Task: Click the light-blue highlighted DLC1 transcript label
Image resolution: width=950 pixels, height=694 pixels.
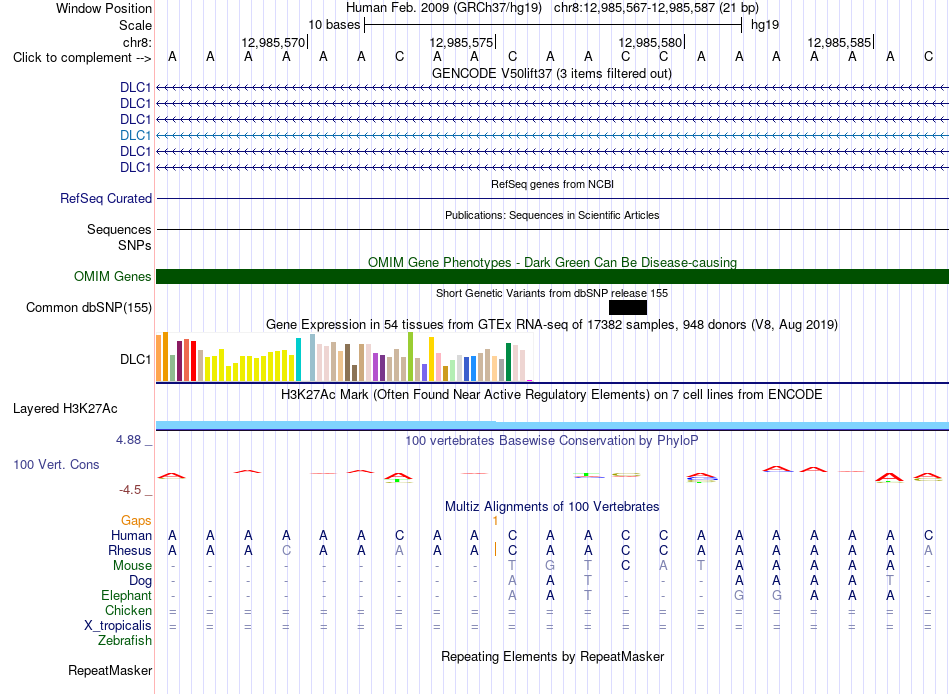Action: [x=135, y=135]
